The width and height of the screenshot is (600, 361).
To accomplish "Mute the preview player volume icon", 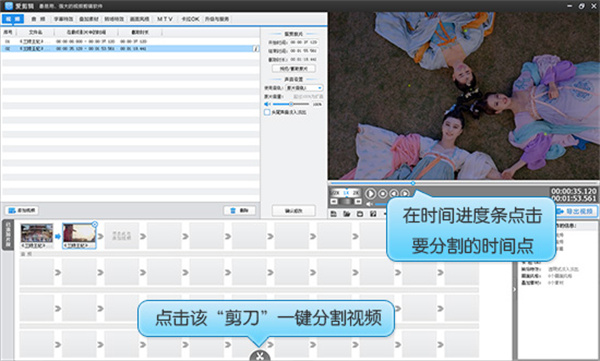I will click(x=369, y=204).
